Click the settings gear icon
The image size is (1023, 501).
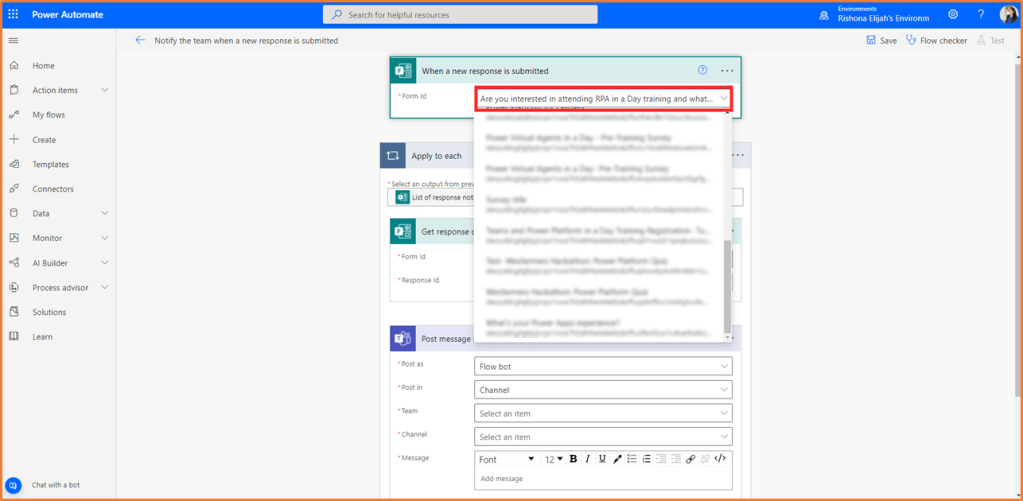(953, 14)
